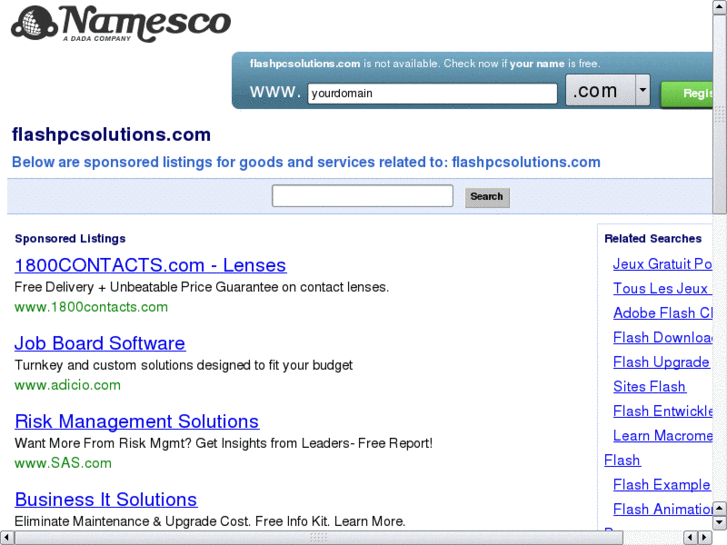Open the Risk Management Solutions link
Screen dimensions: 727x545
(137, 421)
